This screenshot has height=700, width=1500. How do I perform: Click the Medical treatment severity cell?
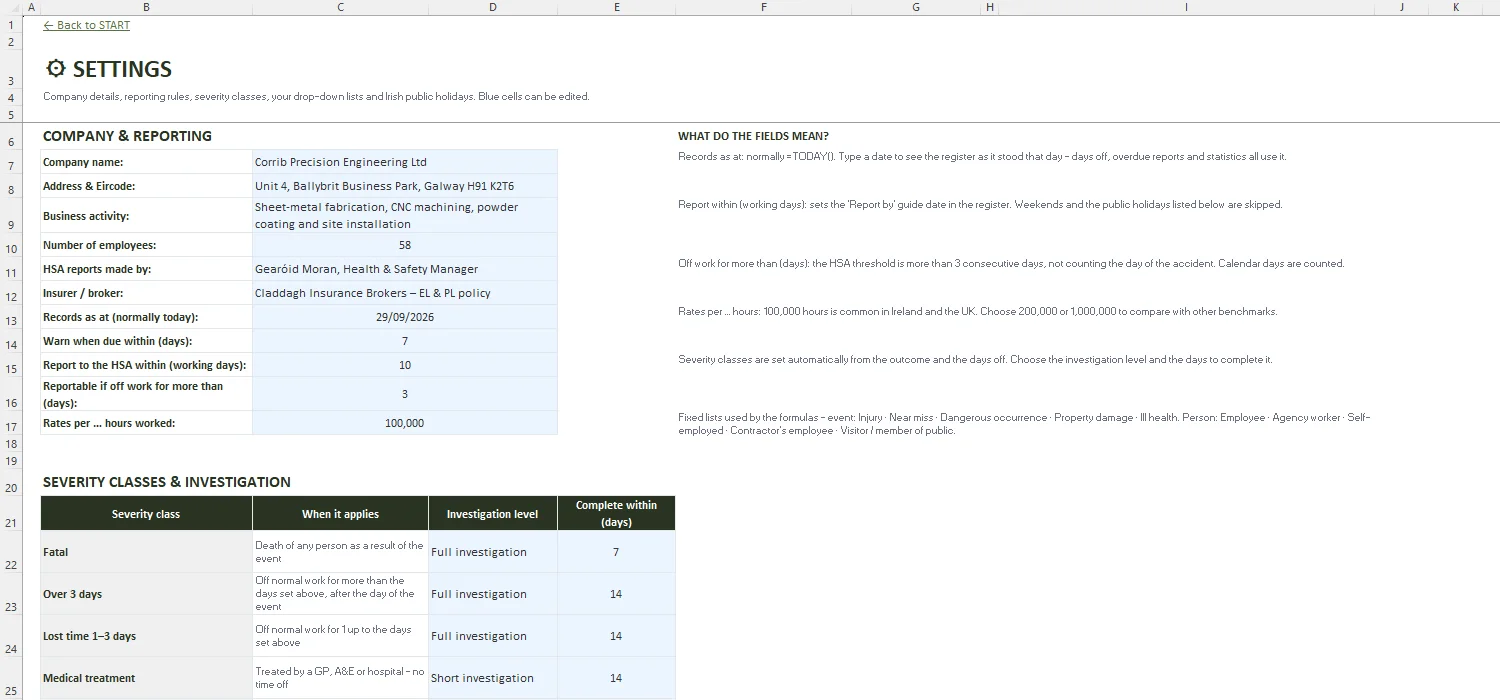coord(146,678)
